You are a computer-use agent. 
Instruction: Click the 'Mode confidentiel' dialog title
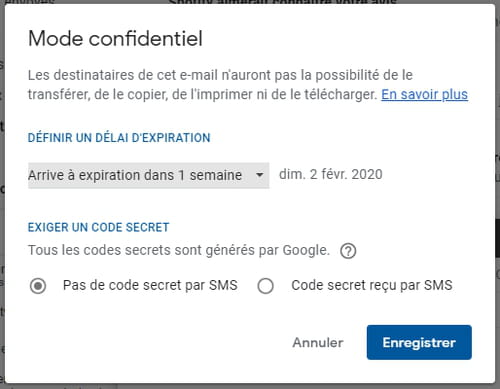pyautogui.click(x=115, y=38)
